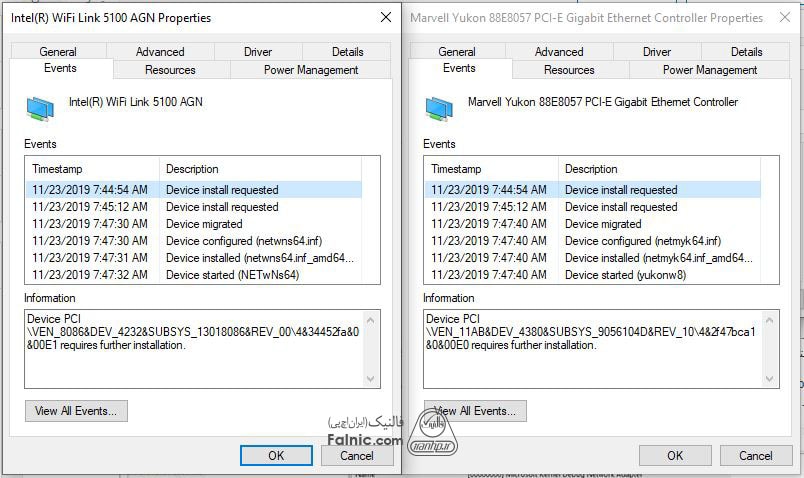The width and height of the screenshot is (804, 478).
Task: Open Power Management tab in the Intel WiFi dialog
Action: pyautogui.click(x=311, y=70)
